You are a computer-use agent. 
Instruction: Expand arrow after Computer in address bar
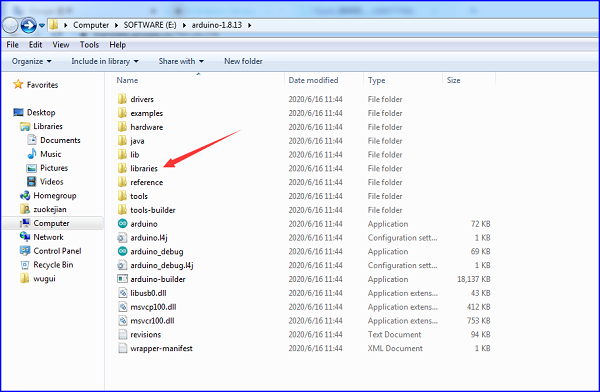point(116,25)
